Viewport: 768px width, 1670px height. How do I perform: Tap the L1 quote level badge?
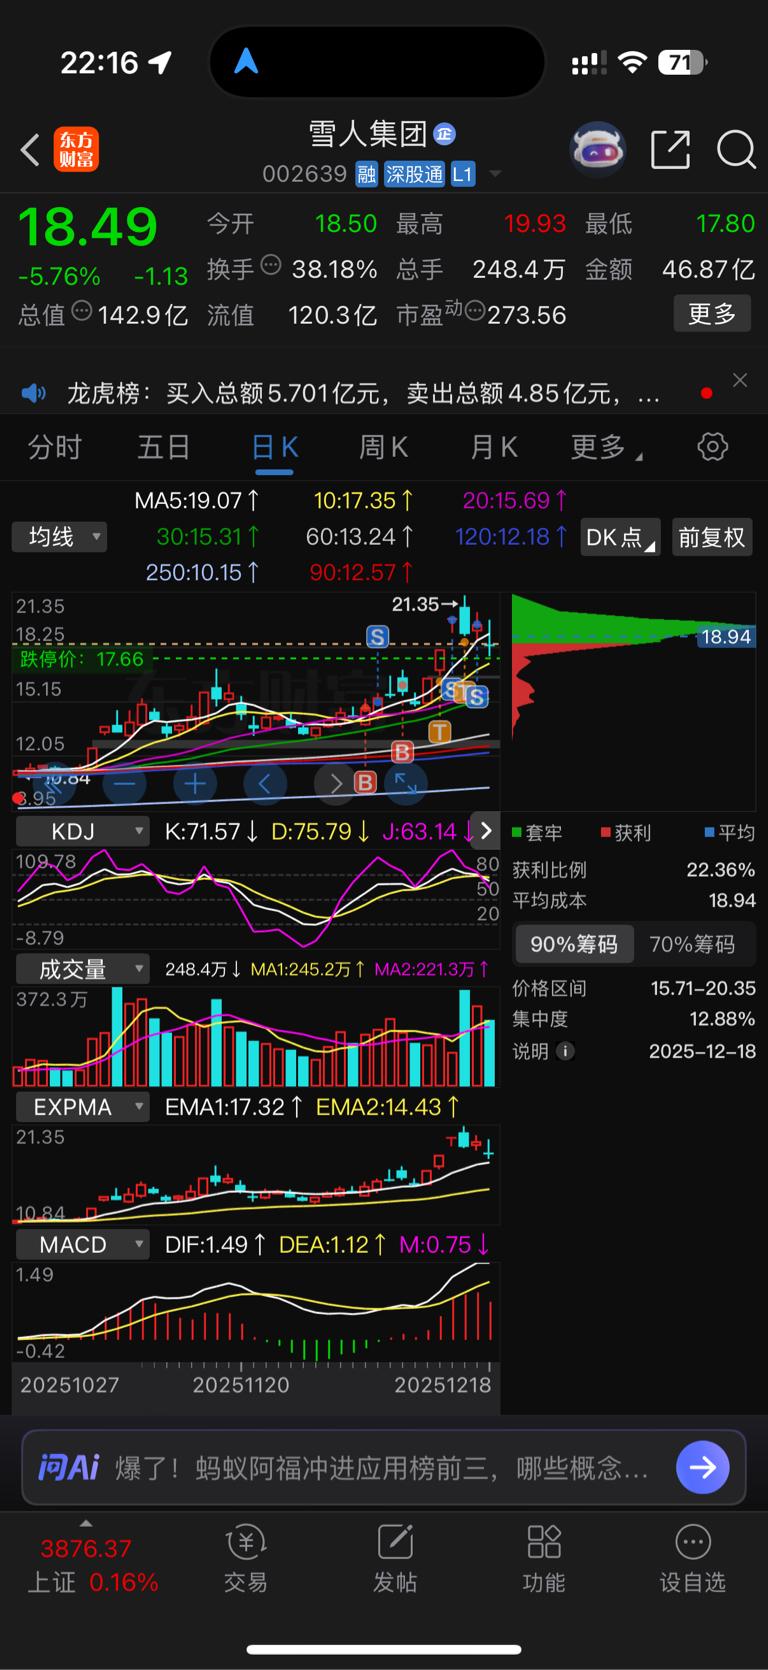pos(462,174)
